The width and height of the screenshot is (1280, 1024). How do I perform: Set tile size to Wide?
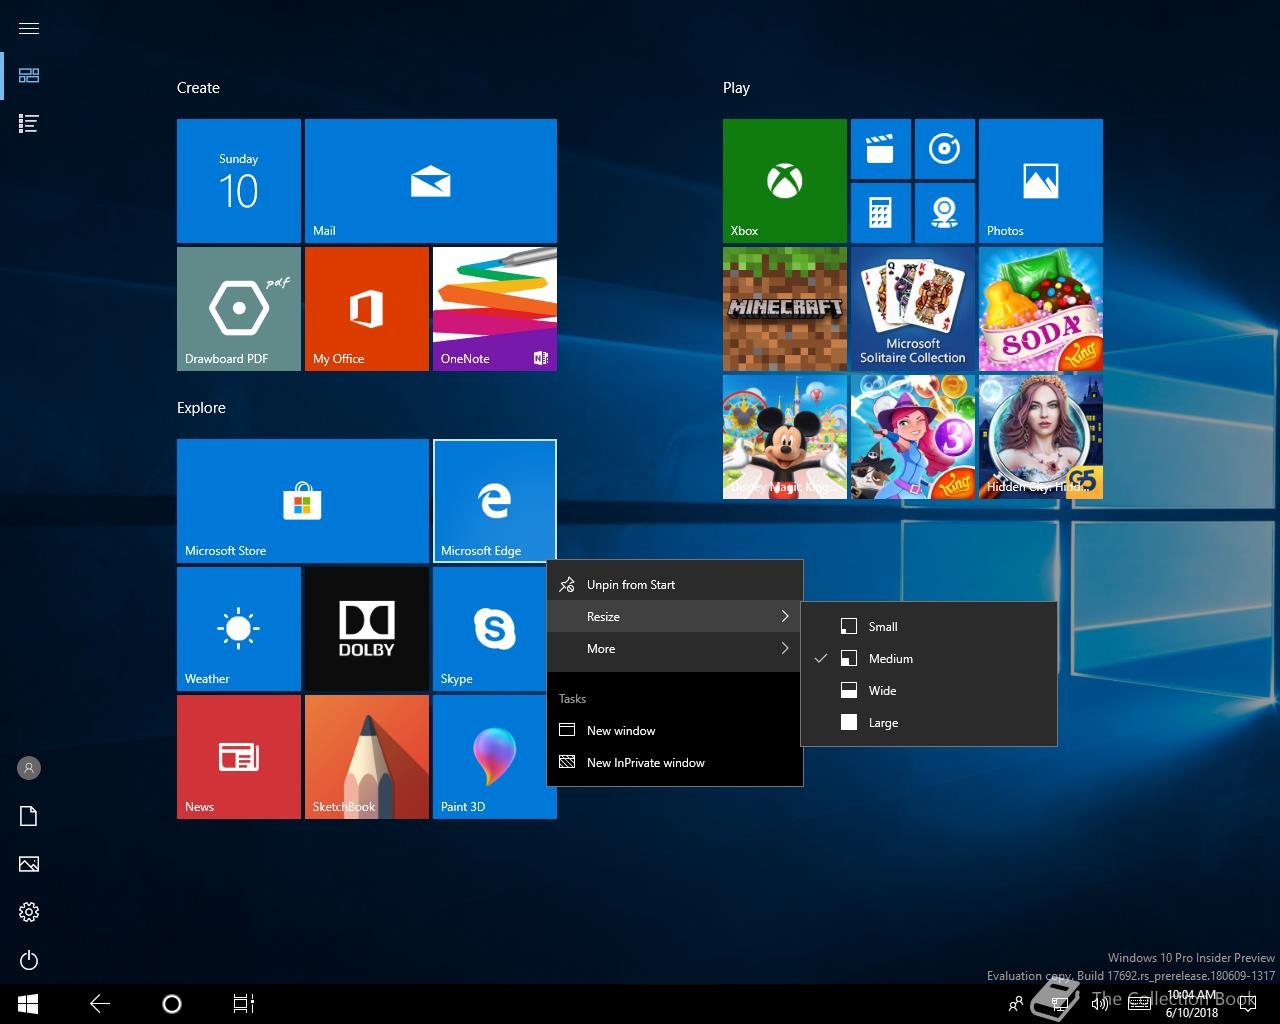(x=929, y=691)
